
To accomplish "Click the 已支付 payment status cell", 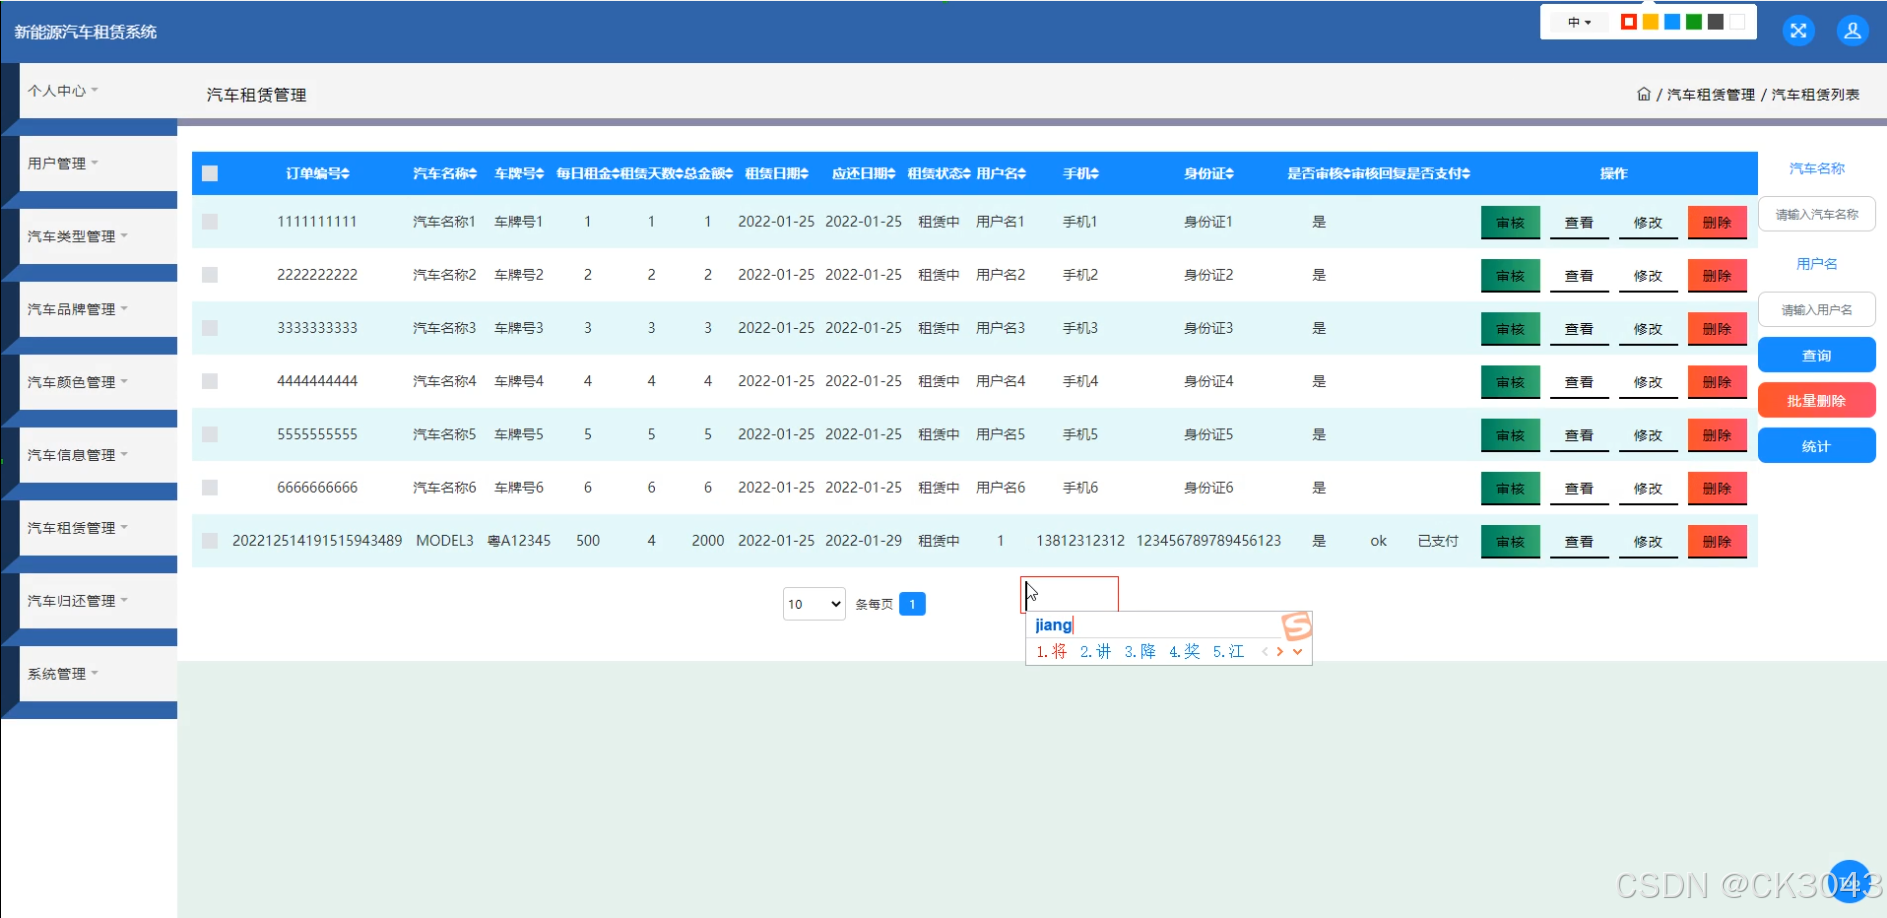I will pyautogui.click(x=1438, y=541).
